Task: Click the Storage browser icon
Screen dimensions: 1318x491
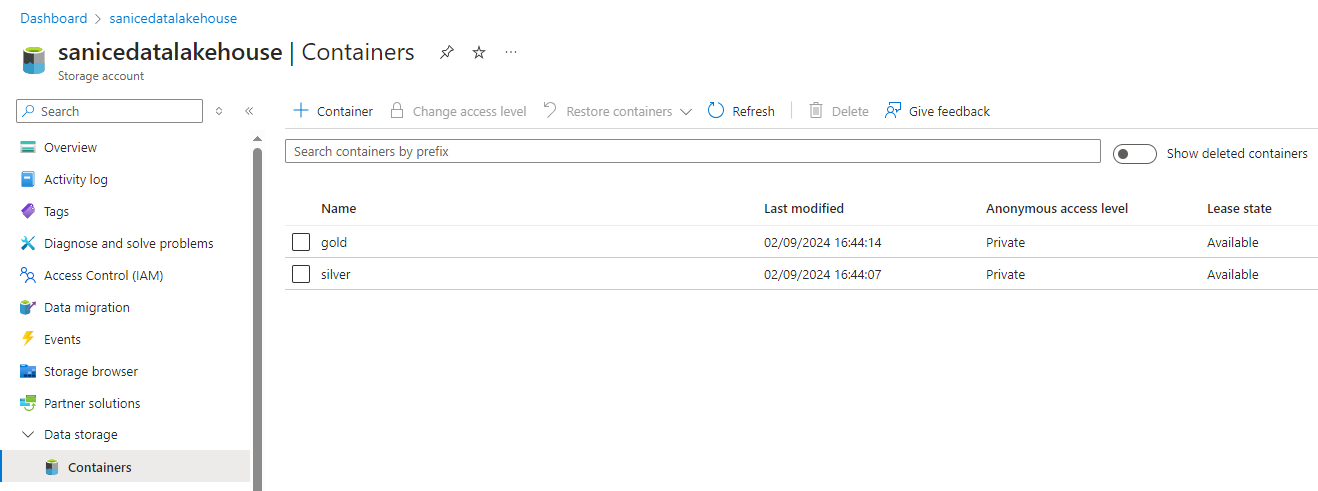Action: pyautogui.click(x=28, y=372)
